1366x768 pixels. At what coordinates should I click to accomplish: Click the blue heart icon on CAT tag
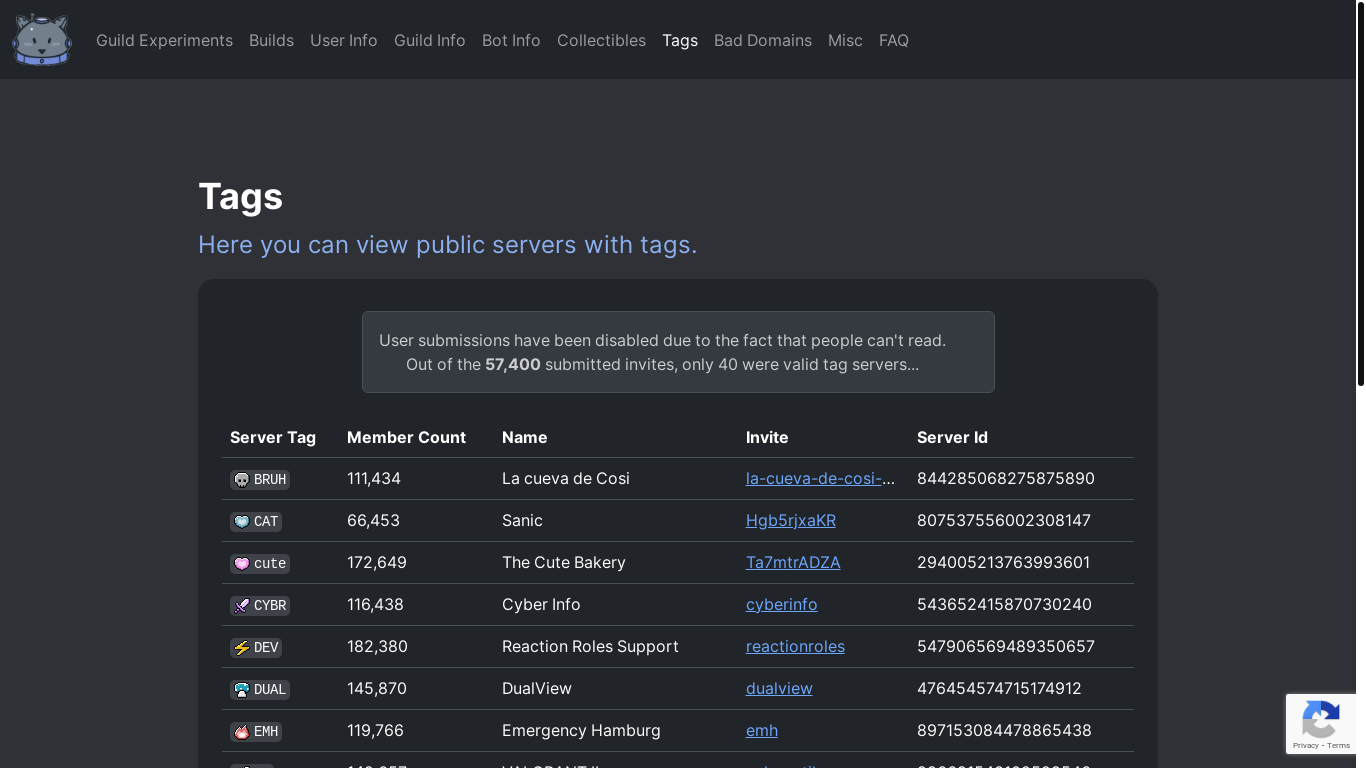coord(241,522)
